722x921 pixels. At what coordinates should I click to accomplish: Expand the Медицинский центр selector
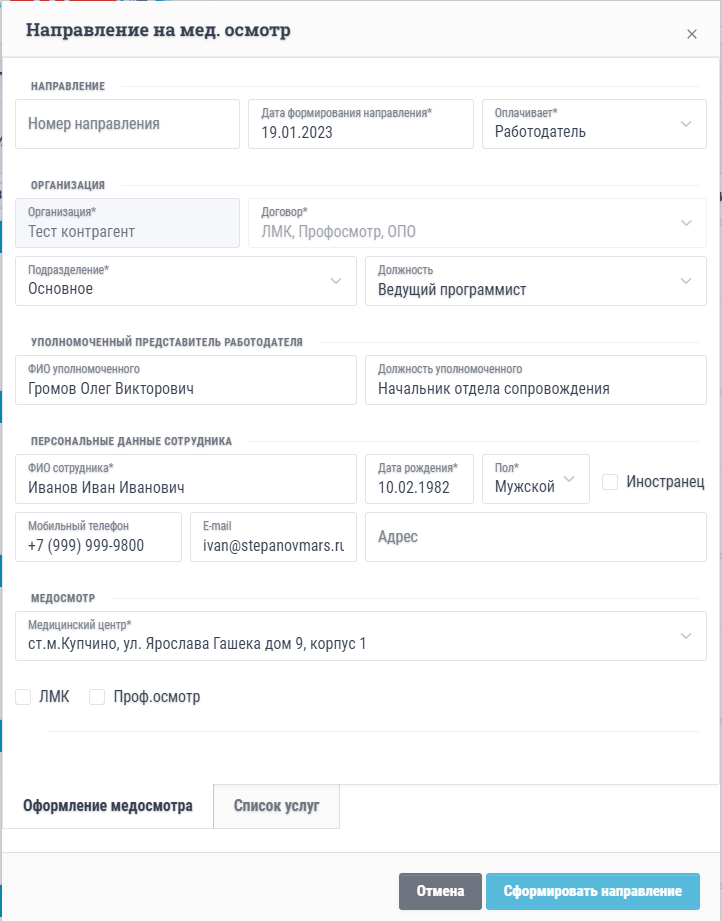(x=361, y=636)
